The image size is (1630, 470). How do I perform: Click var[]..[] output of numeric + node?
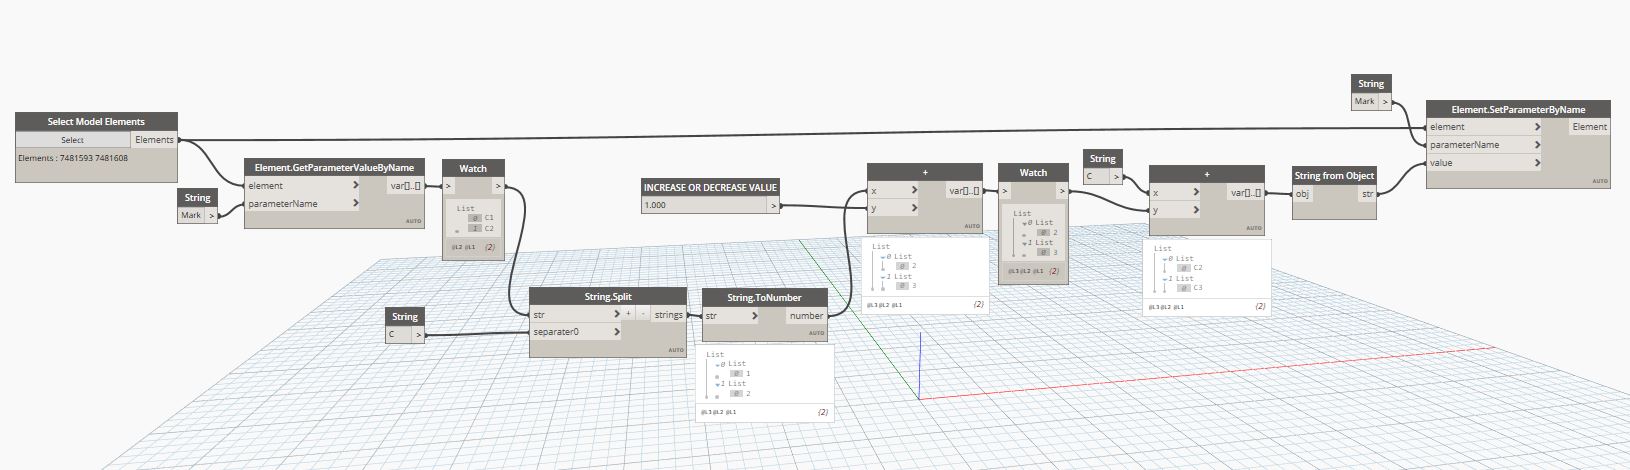pos(965,190)
